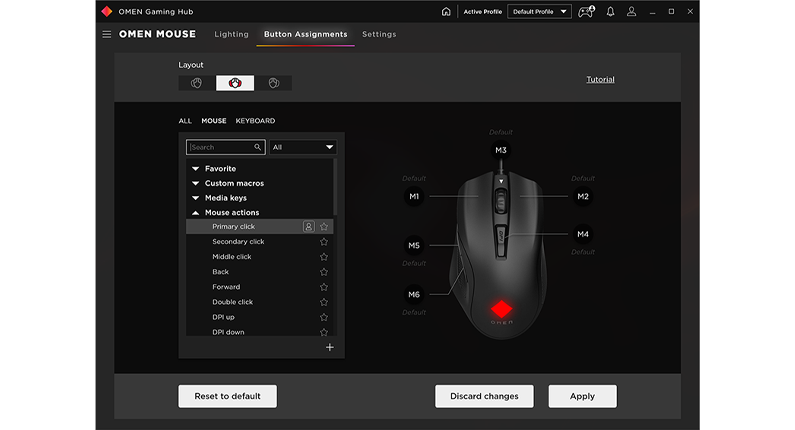The image size is (795, 430).
Task: Switch to the KEYBOARD filter tab
Action: tap(255, 121)
